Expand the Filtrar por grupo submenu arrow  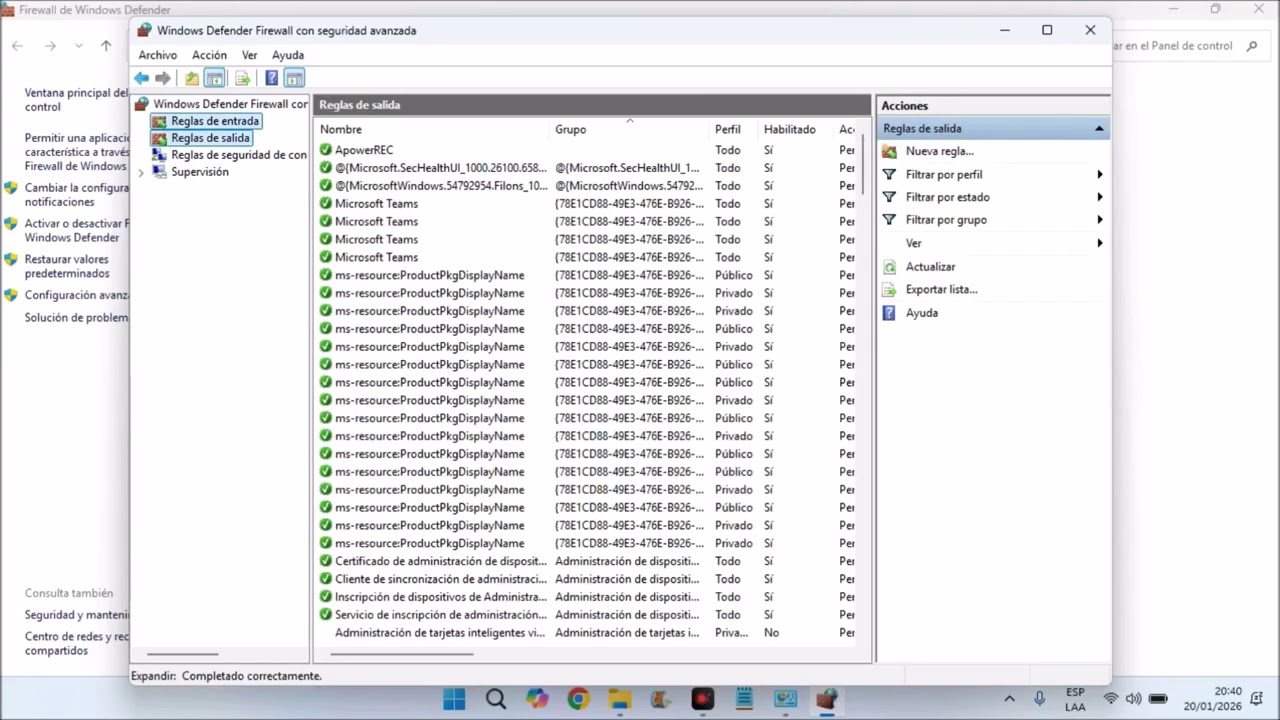[x=1099, y=220]
